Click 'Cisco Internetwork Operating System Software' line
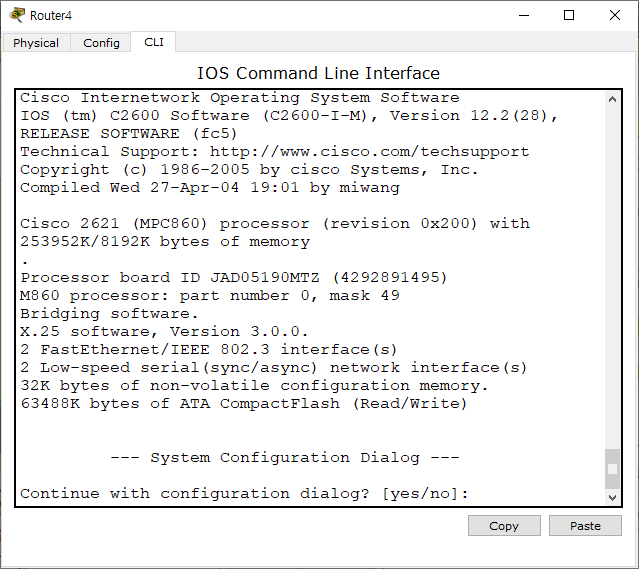Screen dimensions: 639x569 (x=240, y=98)
